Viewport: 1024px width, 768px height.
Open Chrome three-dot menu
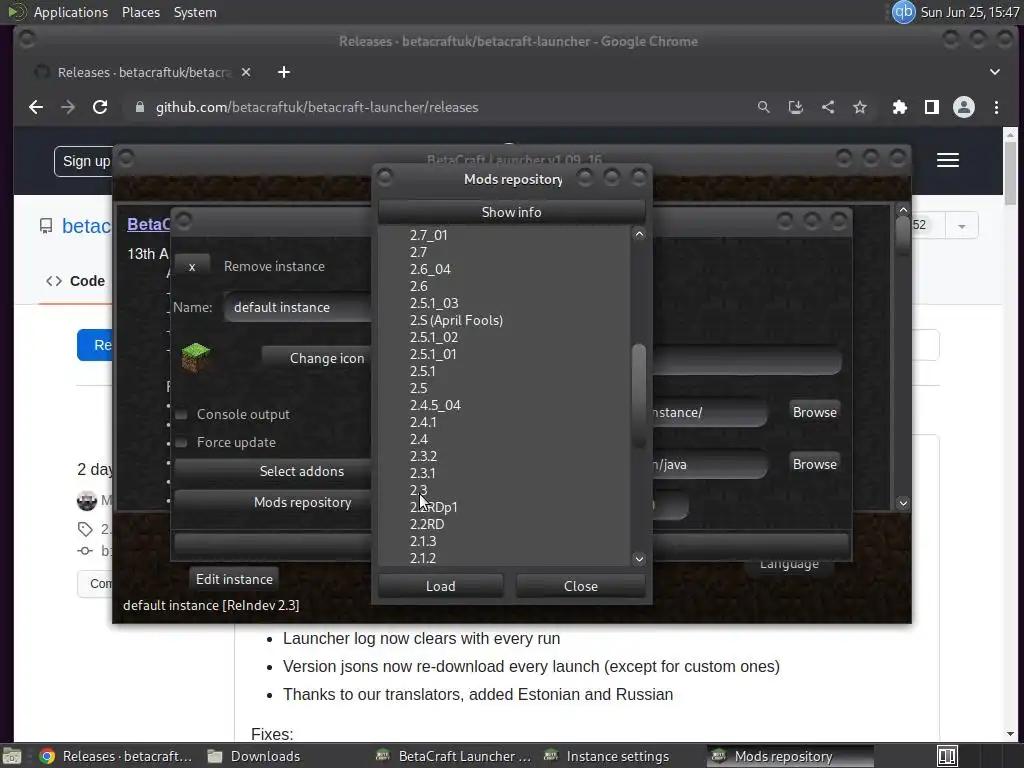(997, 107)
